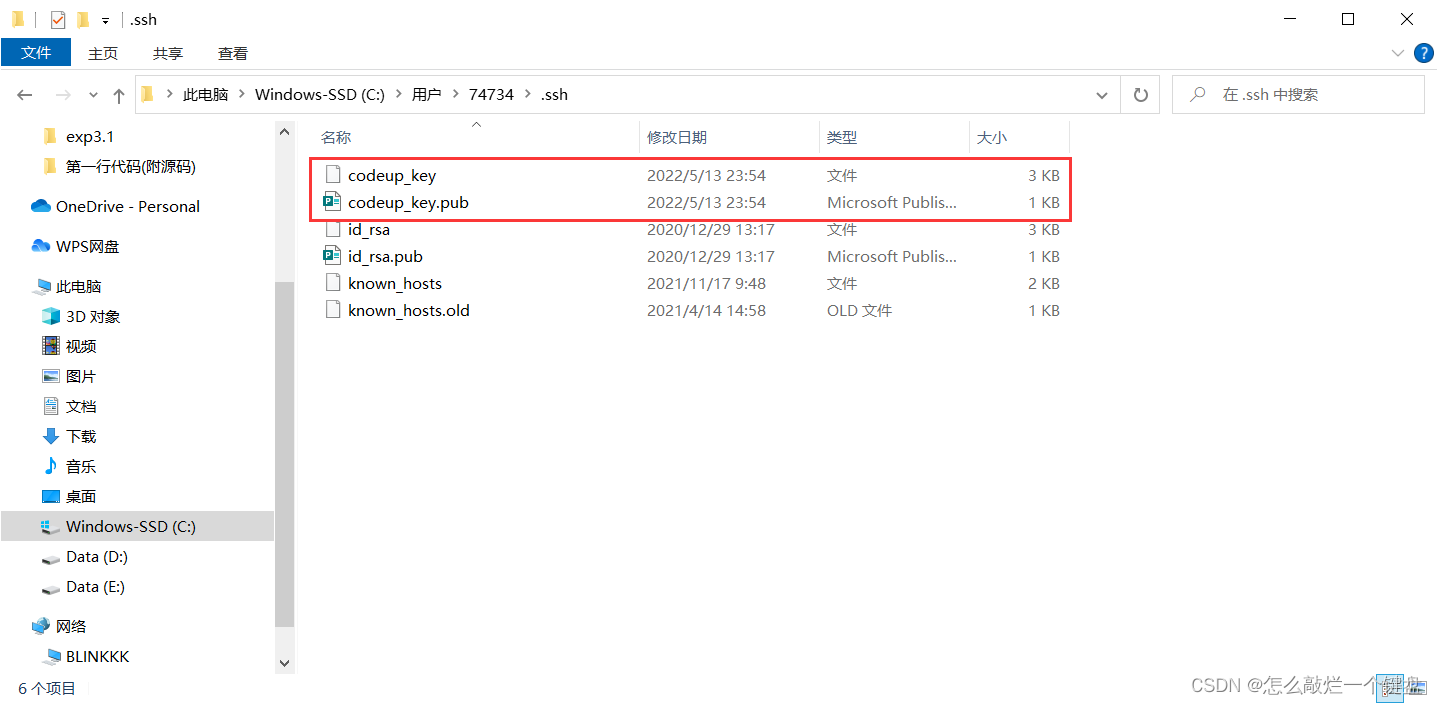The width and height of the screenshot is (1438, 704).
Task: Open the 图片 folder icon
Action: pos(51,376)
